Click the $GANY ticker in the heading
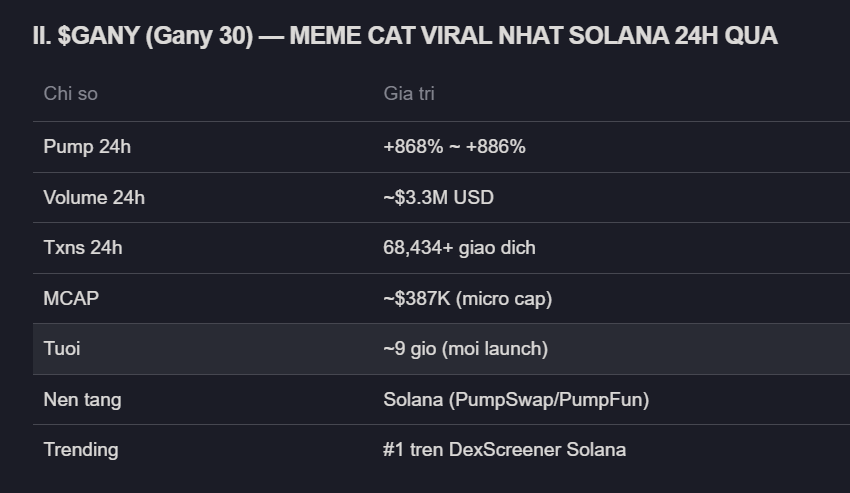The height and width of the screenshot is (493, 850). (94, 36)
